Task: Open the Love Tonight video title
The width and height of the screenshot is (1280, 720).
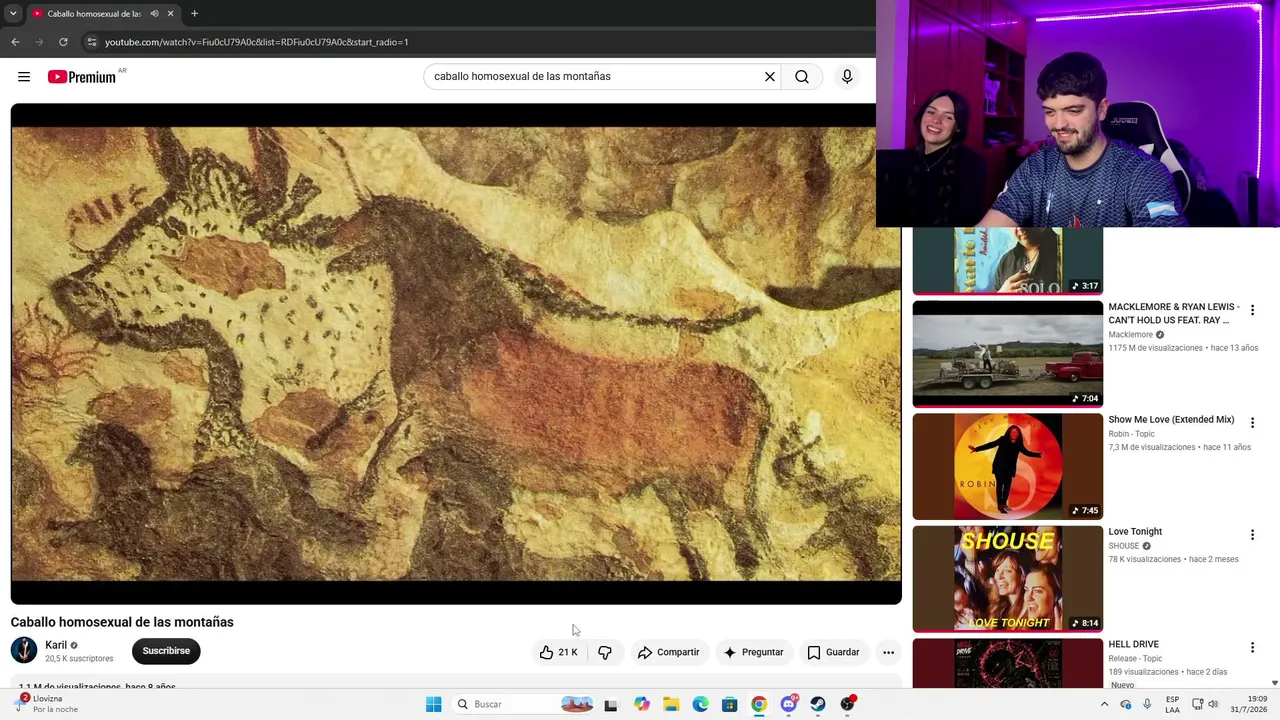Action: pos(1135,532)
